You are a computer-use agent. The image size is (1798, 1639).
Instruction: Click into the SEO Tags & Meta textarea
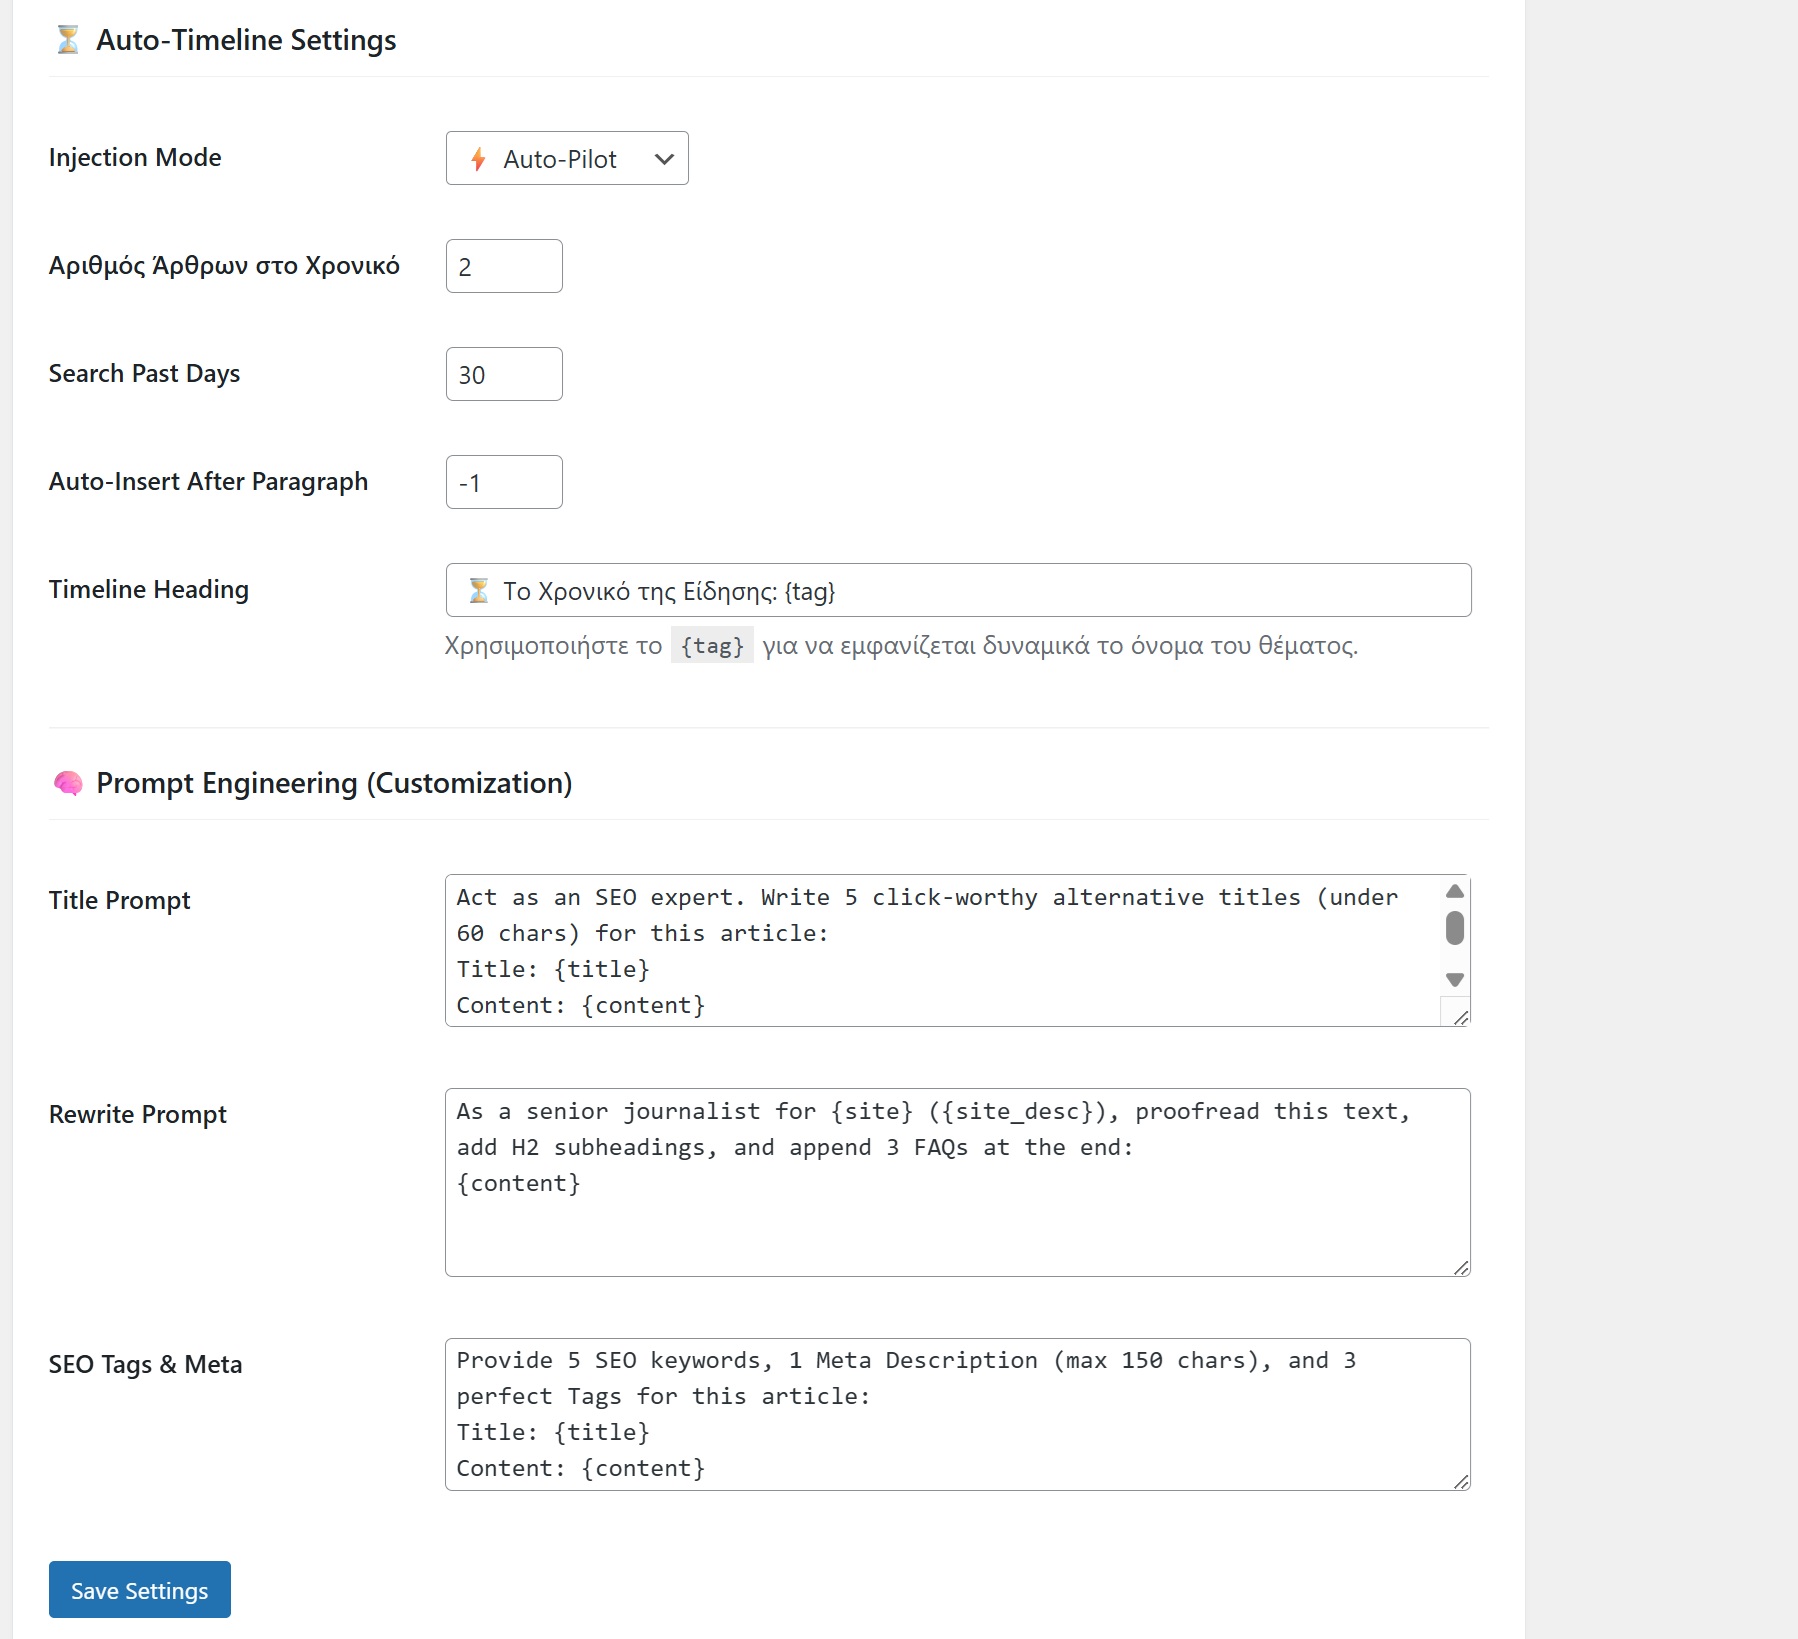click(x=957, y=1414)
